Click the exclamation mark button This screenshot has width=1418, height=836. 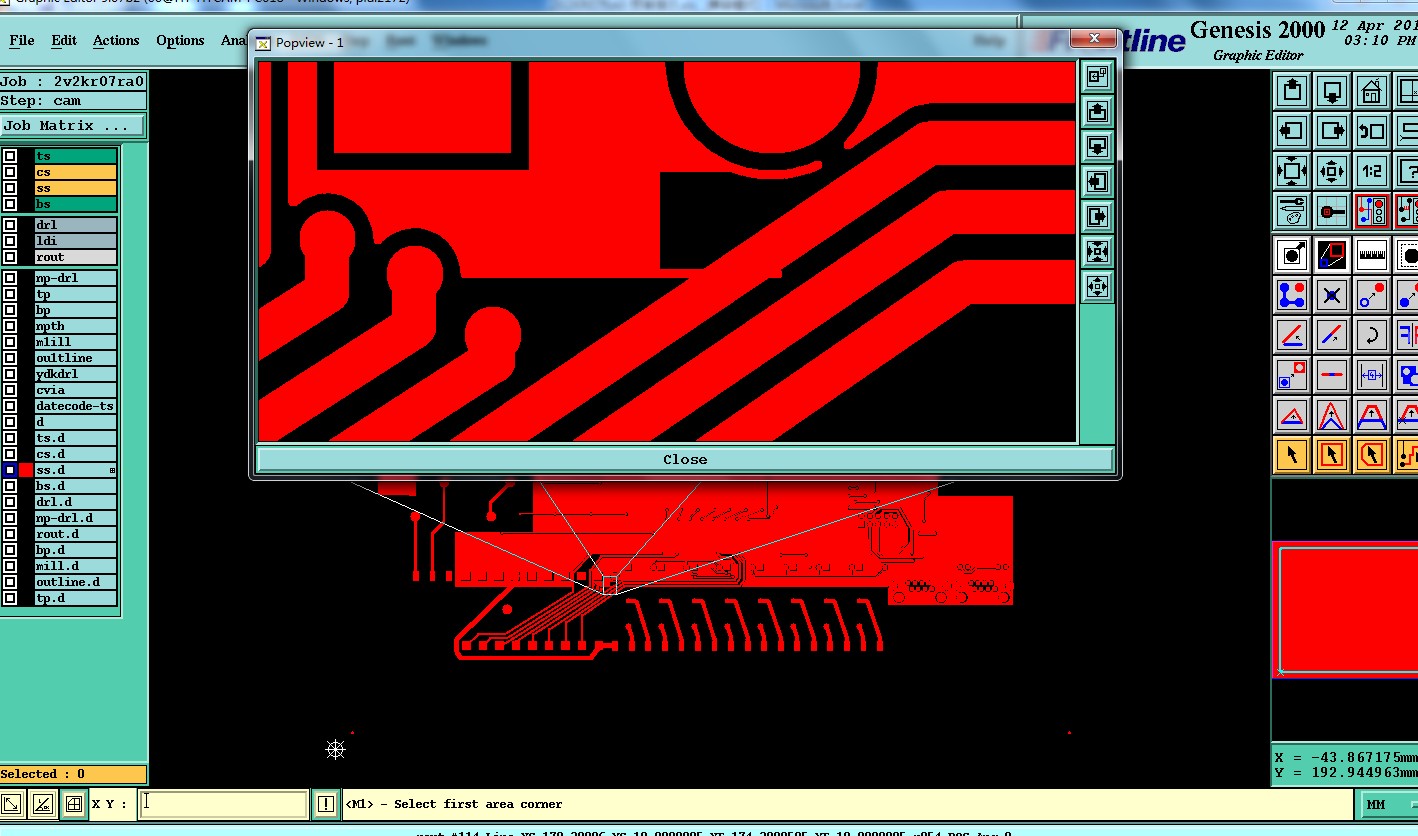(326, 804)
